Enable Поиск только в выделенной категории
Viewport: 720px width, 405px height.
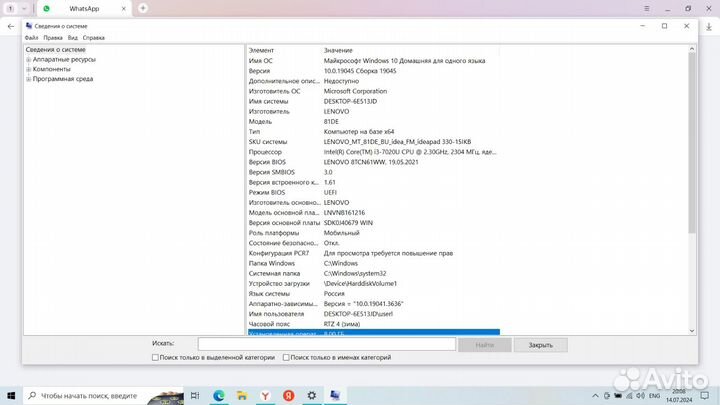point(155,357)
